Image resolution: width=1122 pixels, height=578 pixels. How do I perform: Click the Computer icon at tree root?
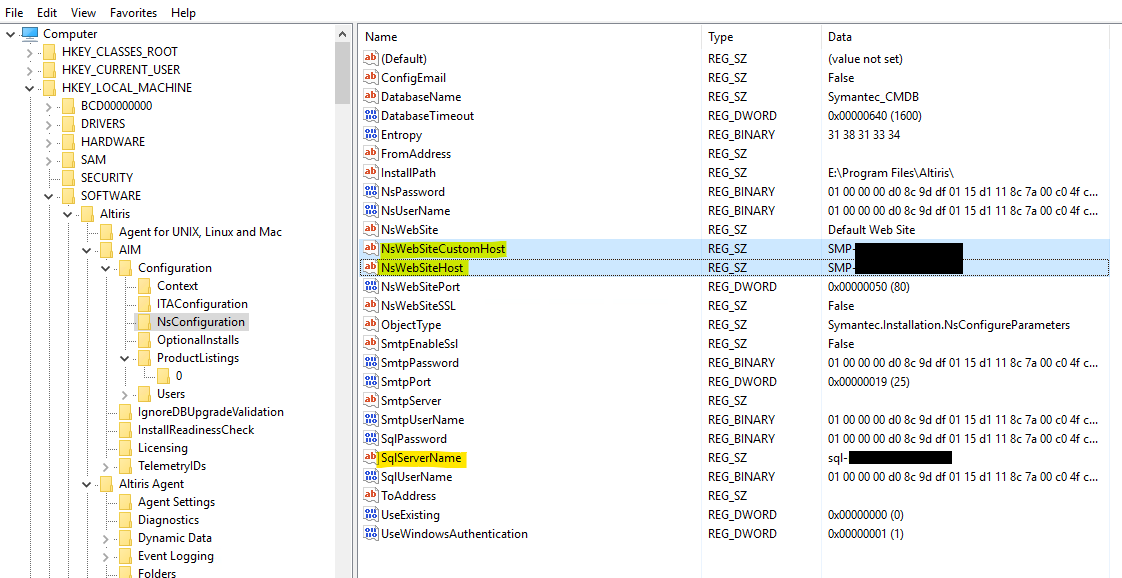click(30, 34)
